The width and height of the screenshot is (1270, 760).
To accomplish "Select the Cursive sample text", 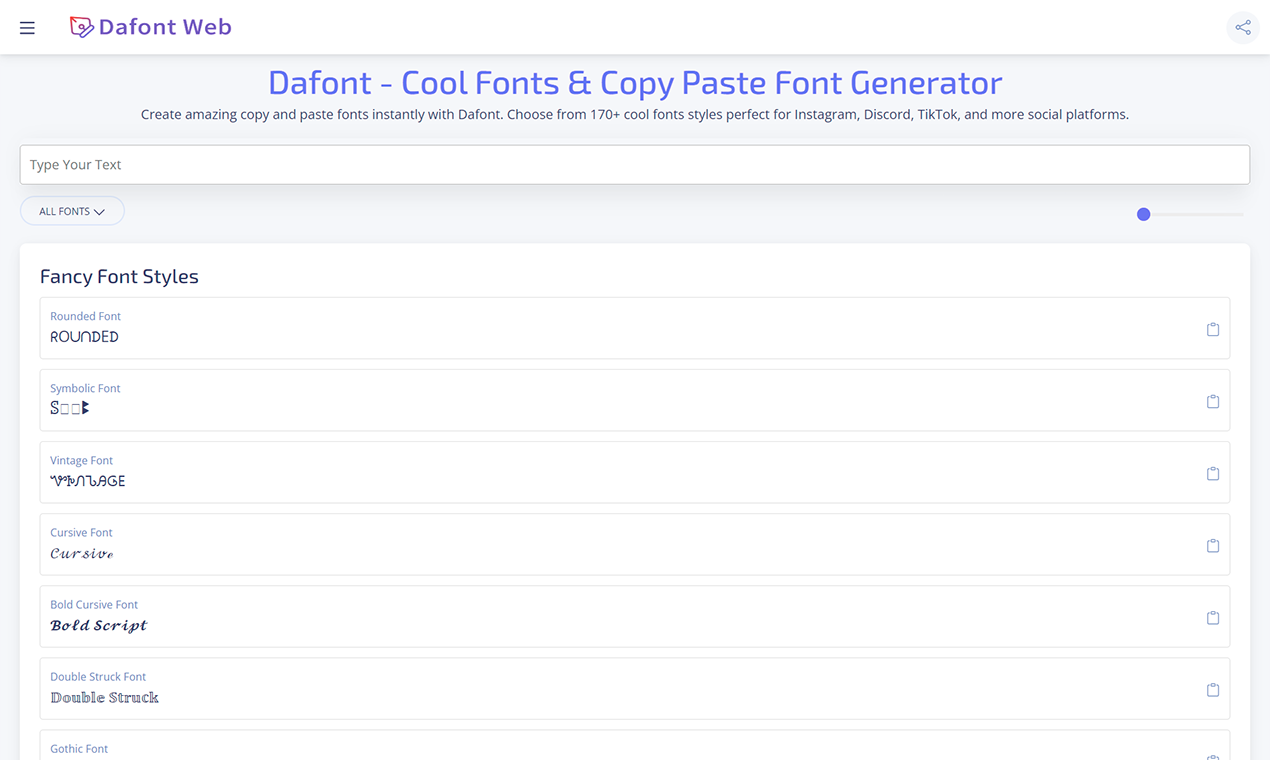I will [82, 553].
